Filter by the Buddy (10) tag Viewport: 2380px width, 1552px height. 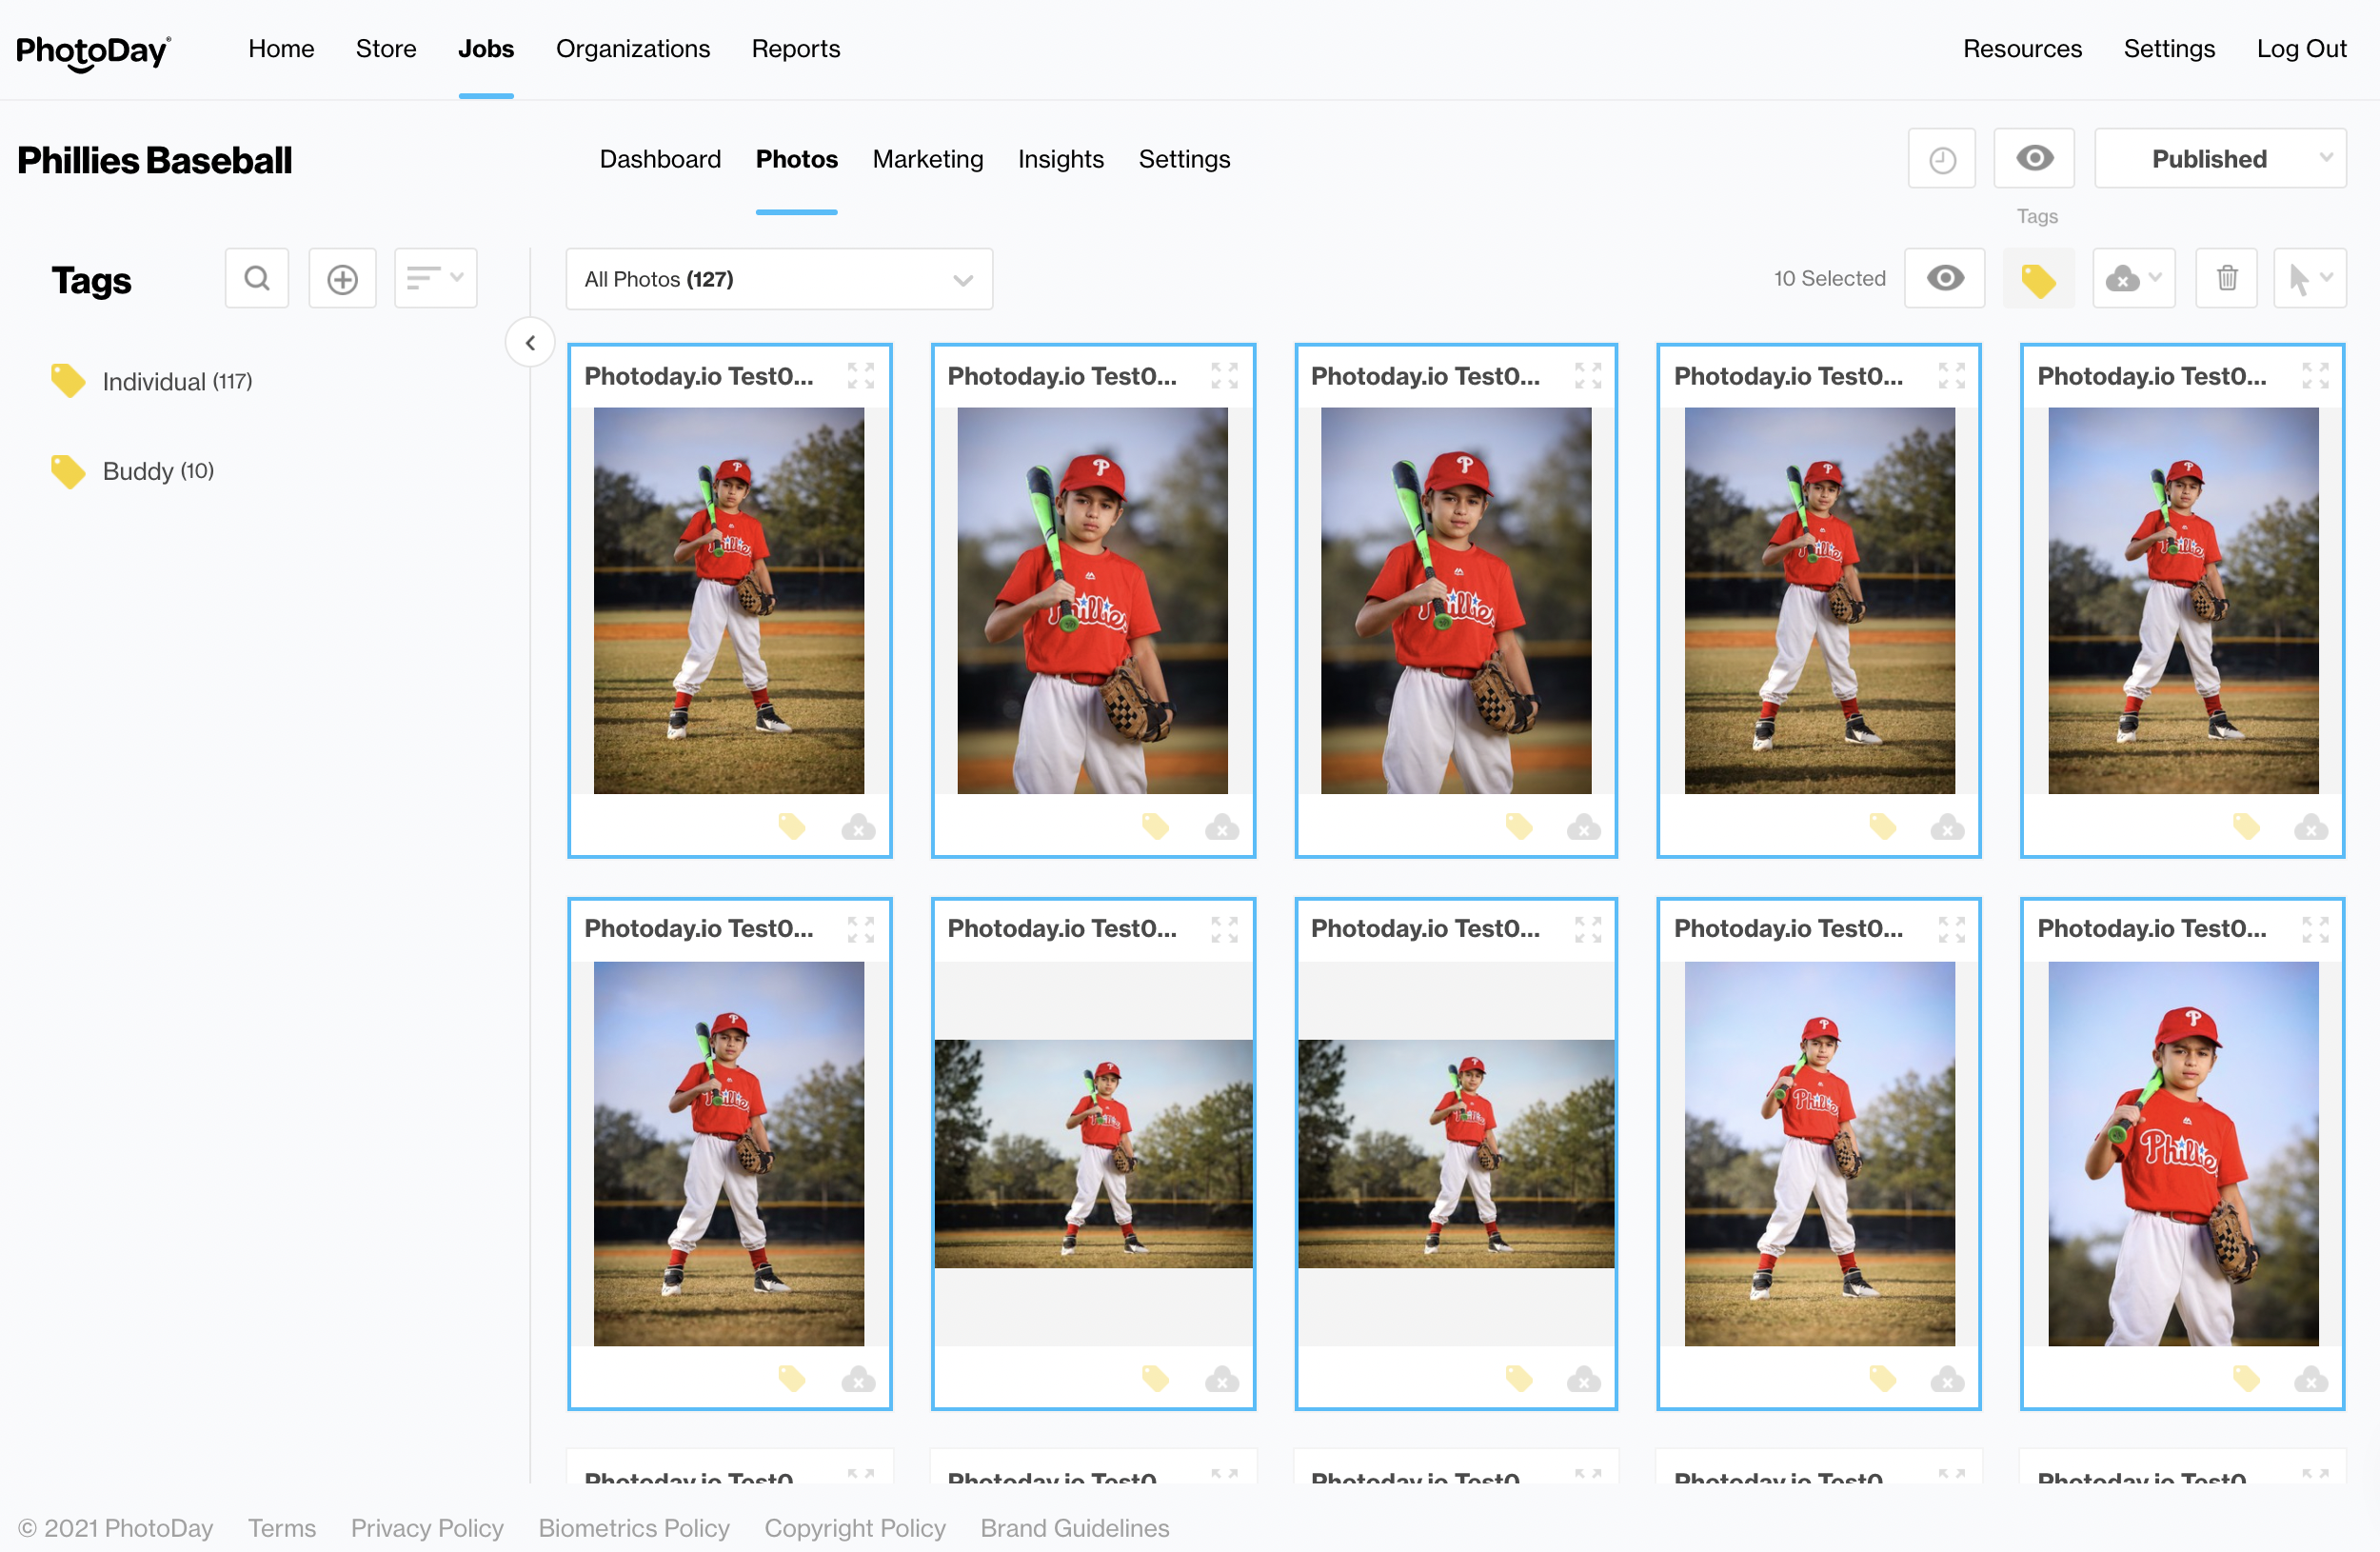[157, 471]
